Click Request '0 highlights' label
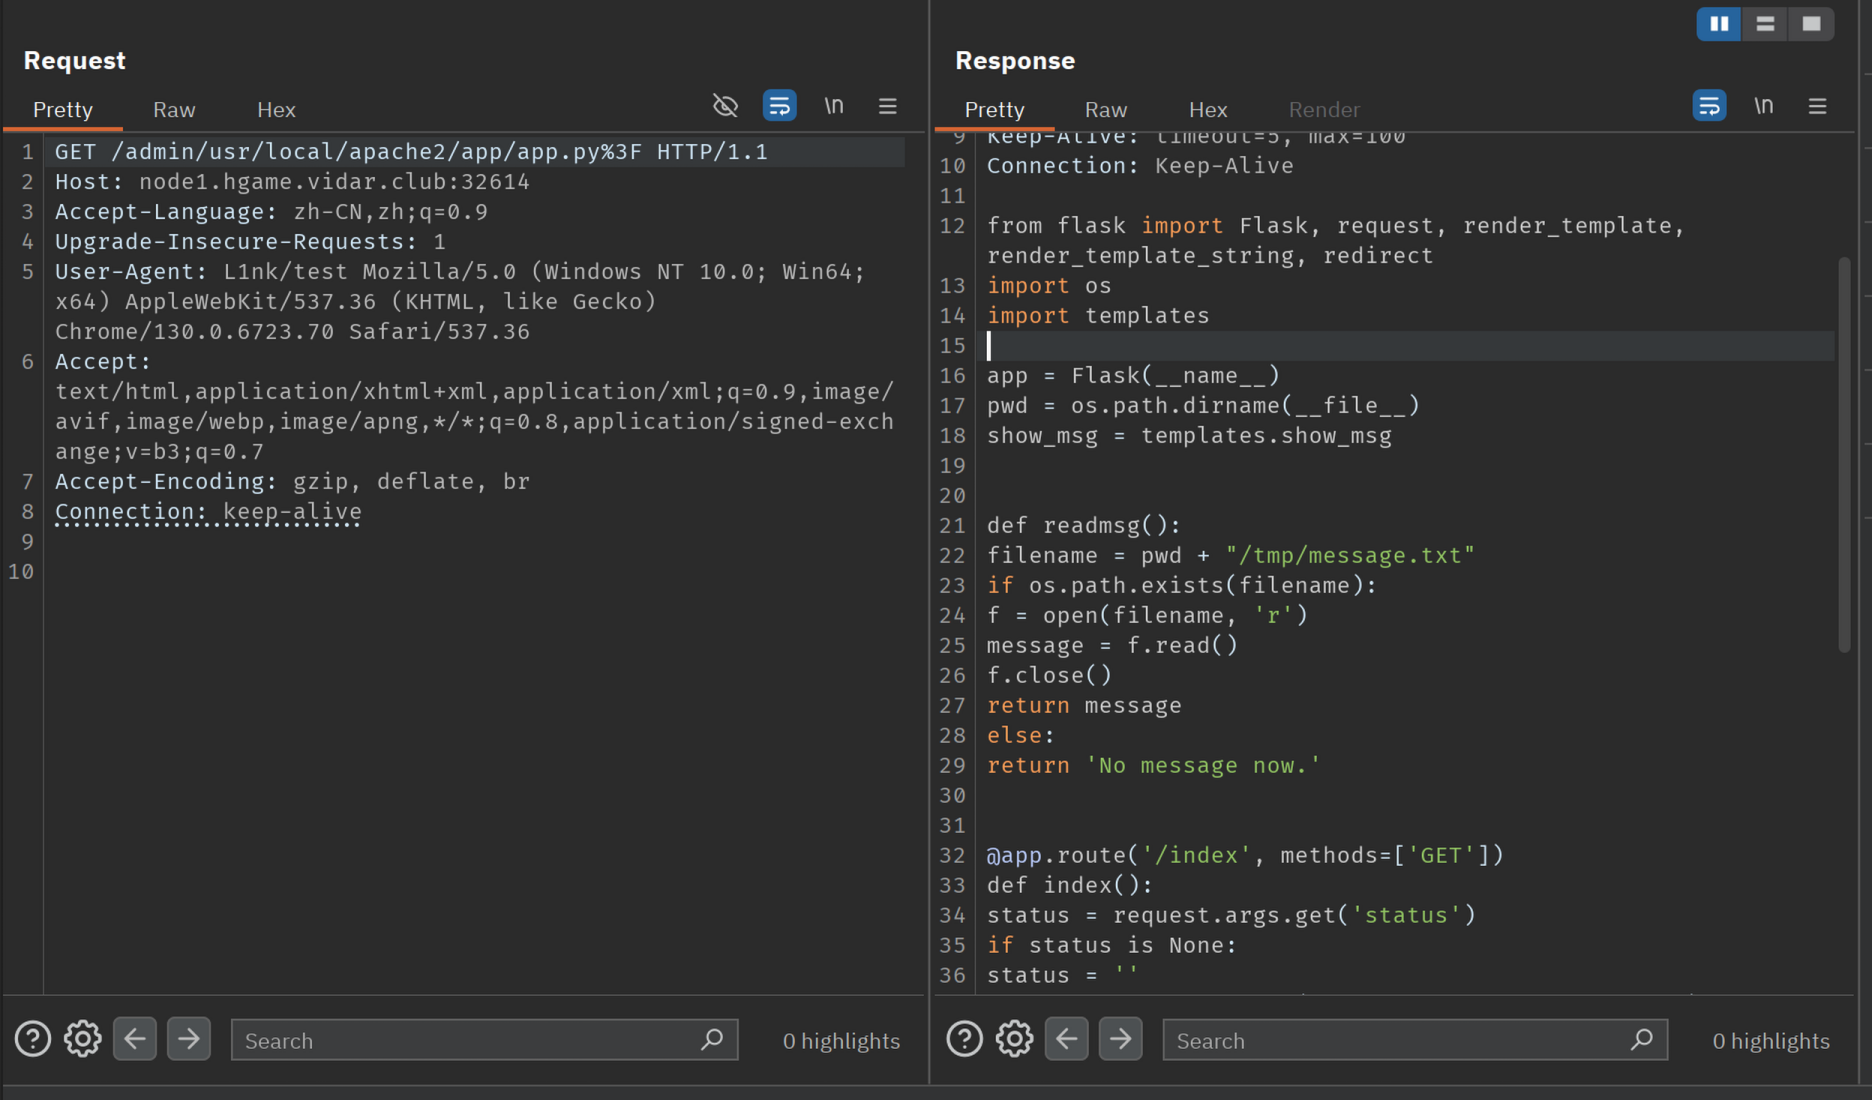 pos(841,1041)
